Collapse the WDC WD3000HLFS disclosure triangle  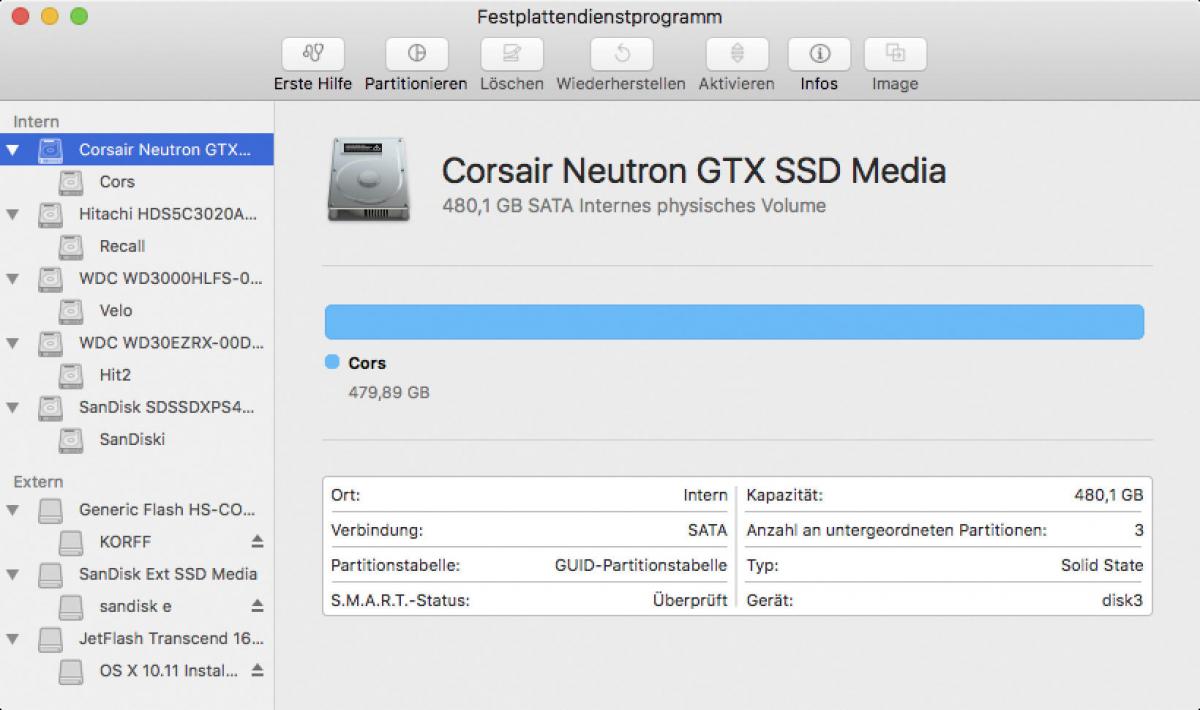(12, 278)
